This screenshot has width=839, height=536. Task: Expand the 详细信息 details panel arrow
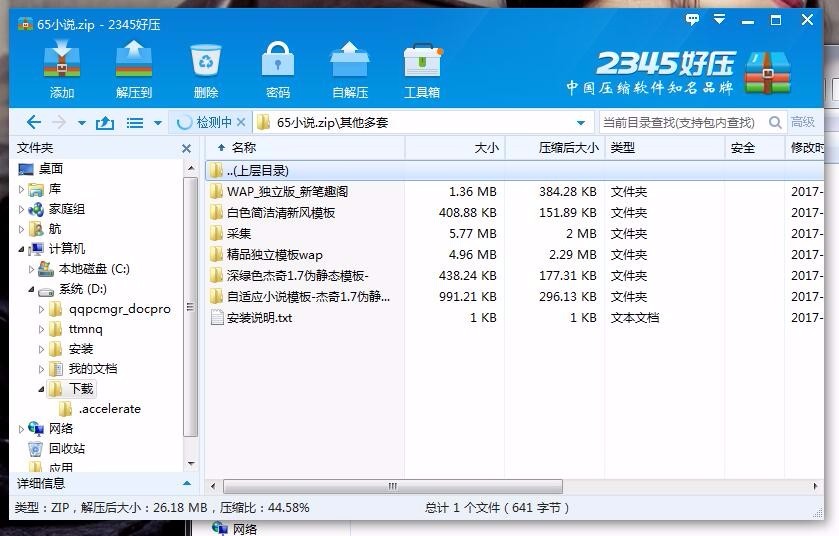coord(187,484)
